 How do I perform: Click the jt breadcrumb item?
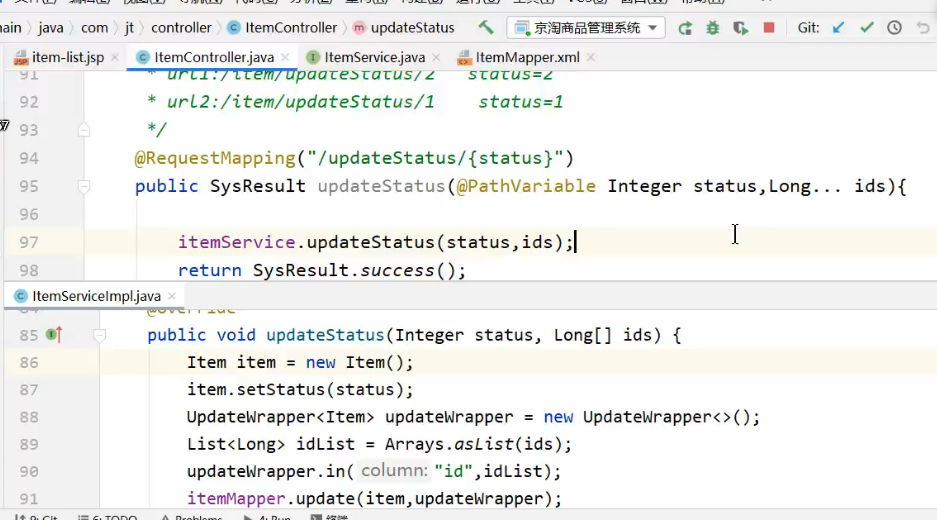pyautogui.click(x=129, y=27)
